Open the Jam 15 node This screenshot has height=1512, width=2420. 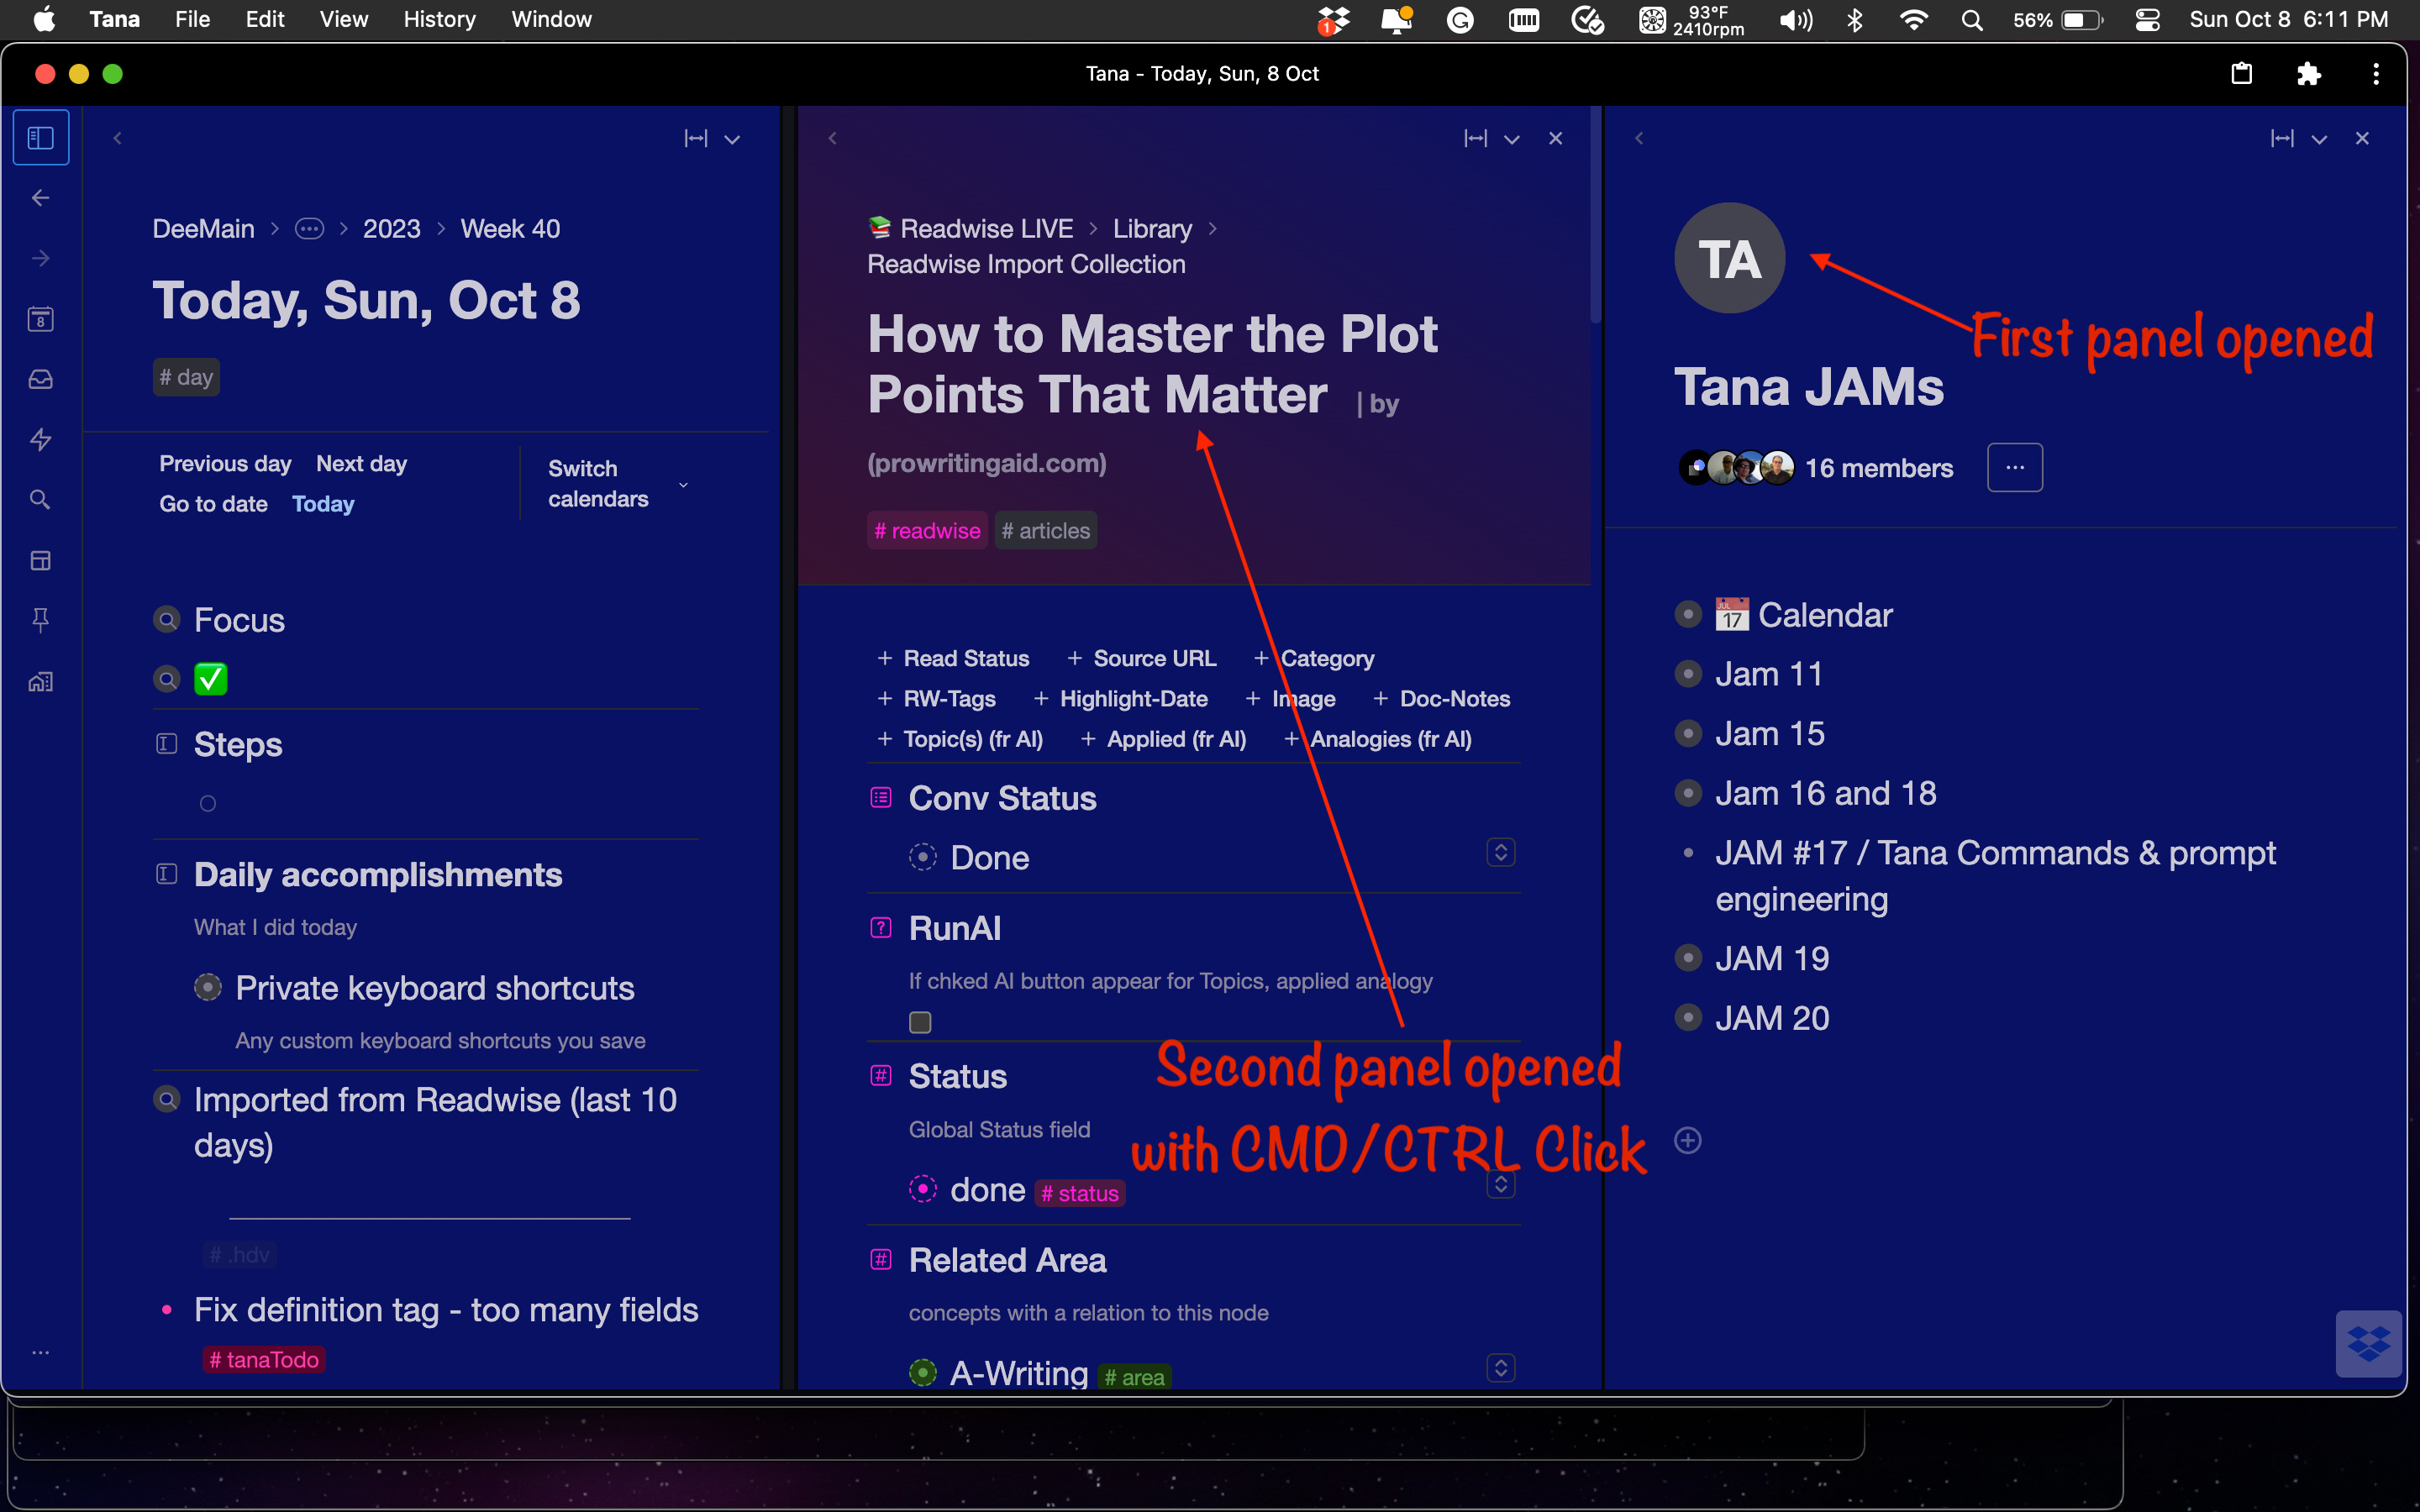click(x=1769, y=734)
